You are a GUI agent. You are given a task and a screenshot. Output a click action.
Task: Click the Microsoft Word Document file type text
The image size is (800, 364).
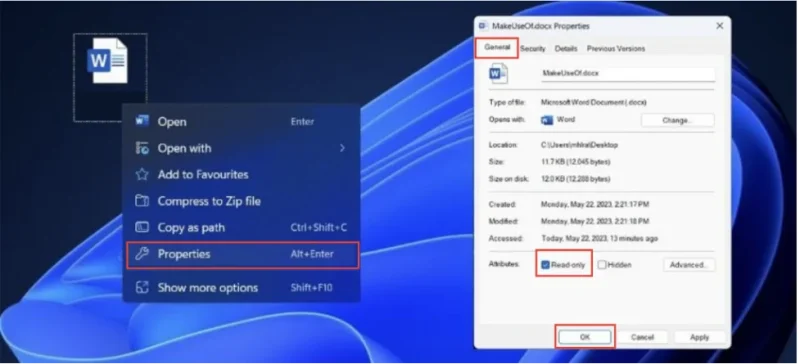pyautogui.click(x=594, y=103)
